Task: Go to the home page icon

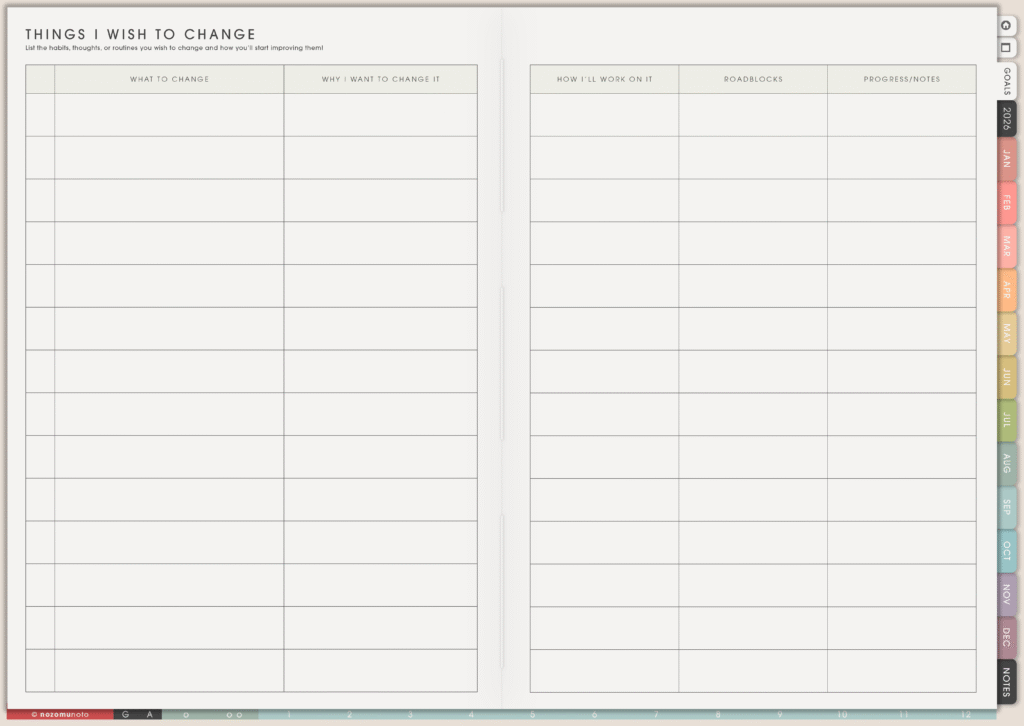Action: point(1005,25)
